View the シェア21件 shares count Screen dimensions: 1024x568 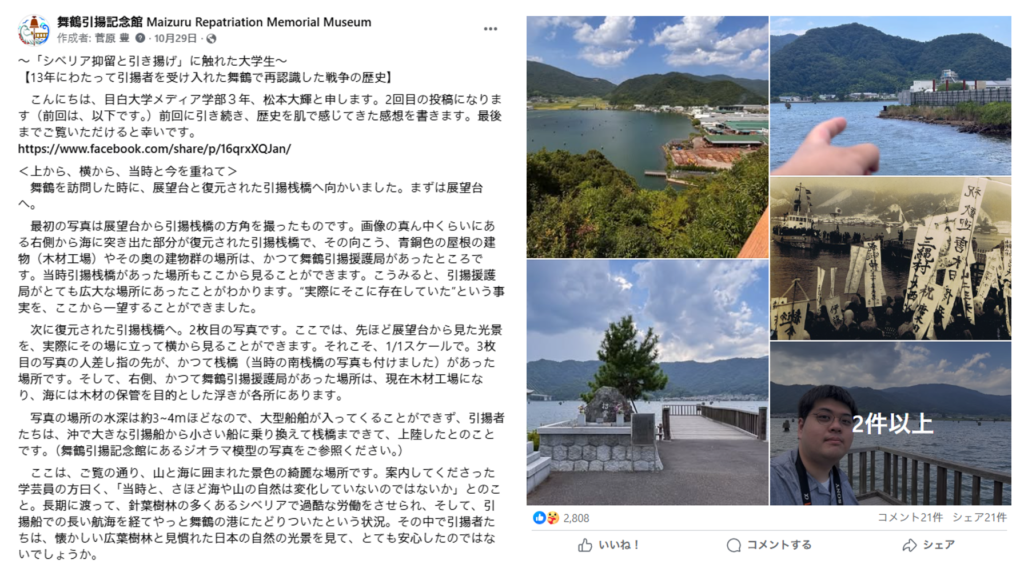pos(980,518)
